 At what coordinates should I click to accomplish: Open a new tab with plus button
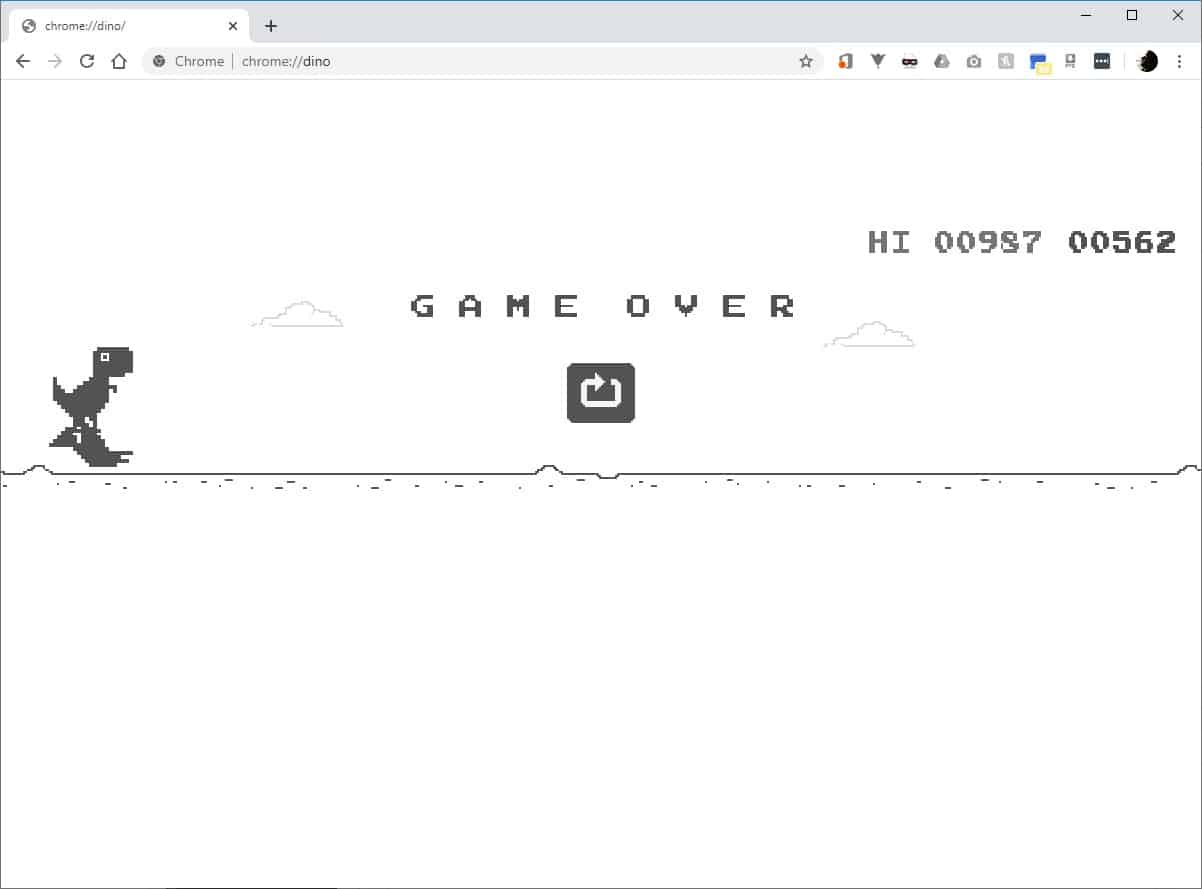point(270,26)
